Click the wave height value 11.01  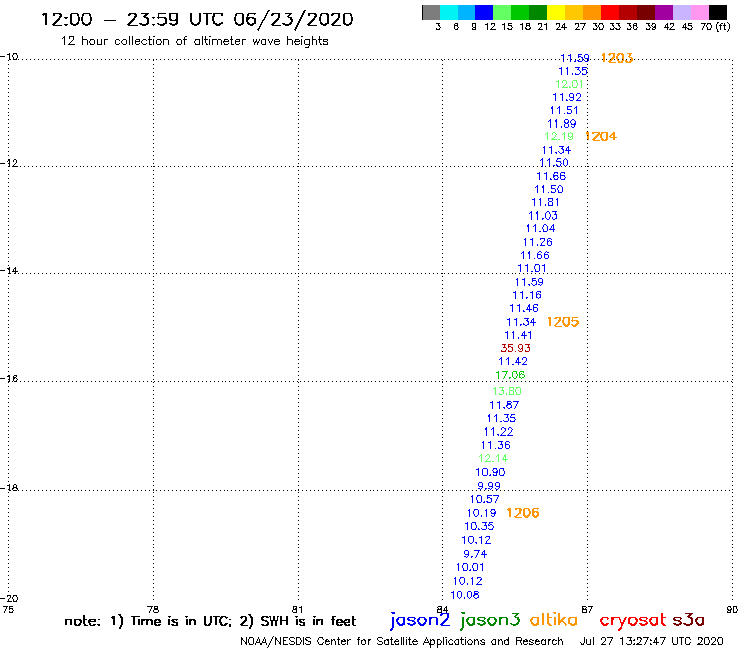pos(532,269)
